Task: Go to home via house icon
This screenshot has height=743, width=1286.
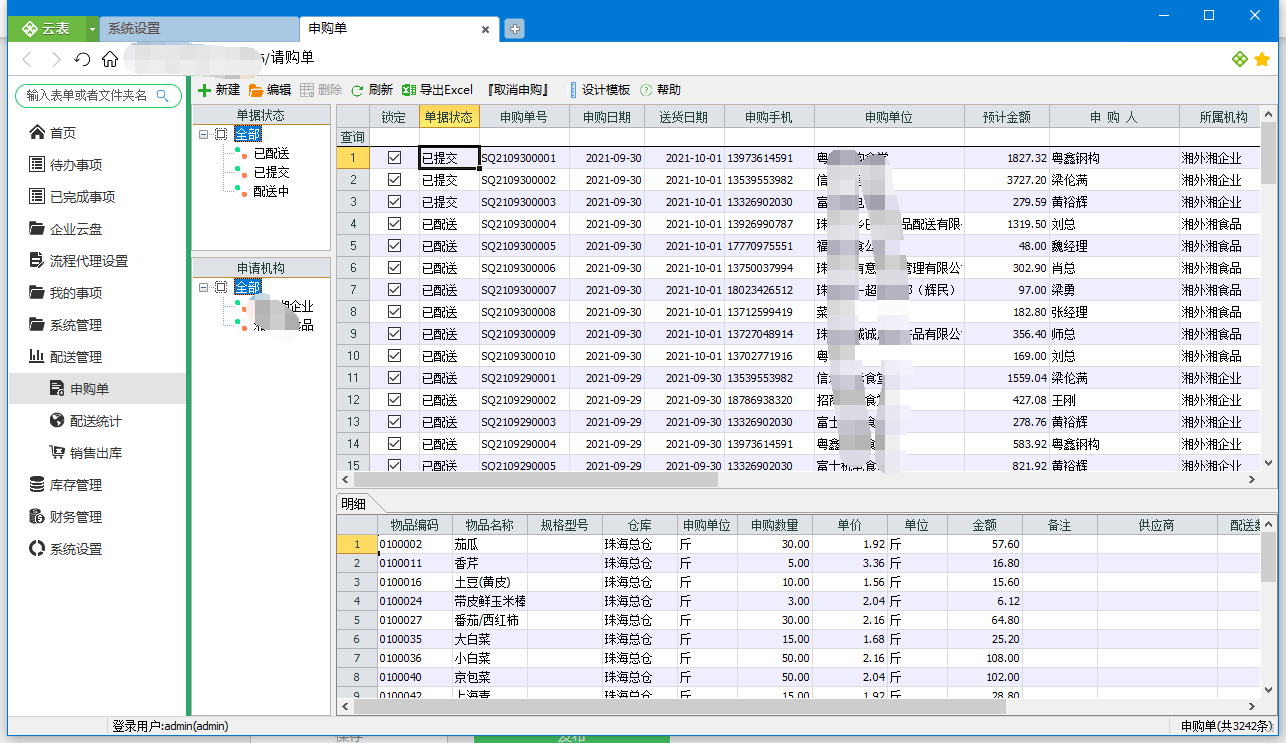Action: pyautogui.click(x=110, y=60)
